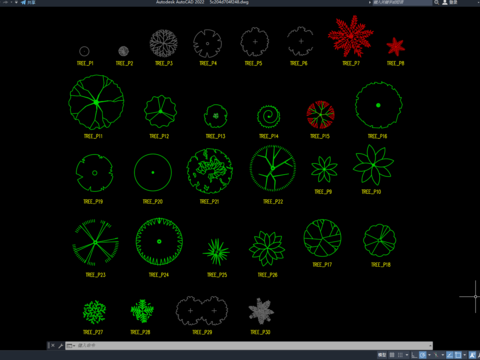Viewport: 480px width, 360px height.
Task: Select the TREE_P14 spiral tree symbol
Action: 269,116
